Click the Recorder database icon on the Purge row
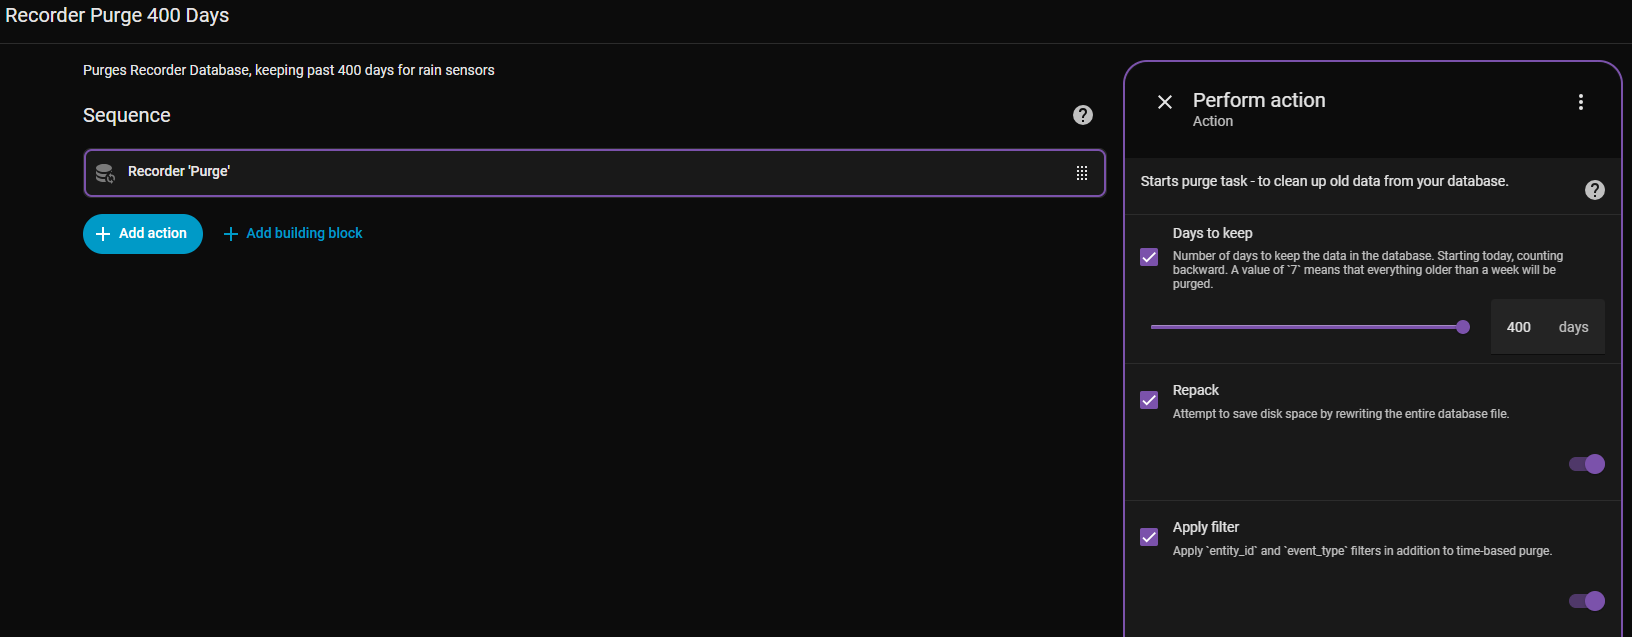Screen dimensions: 1632x637 click(x=105, y=173)
